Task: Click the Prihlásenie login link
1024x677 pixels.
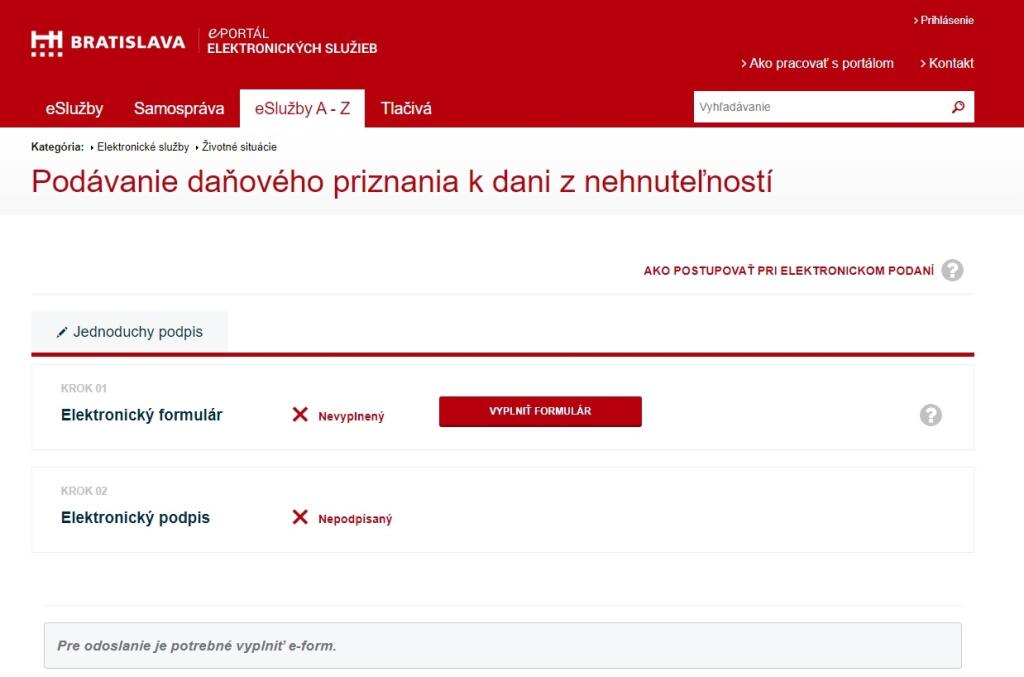Action: pos(944,20)
